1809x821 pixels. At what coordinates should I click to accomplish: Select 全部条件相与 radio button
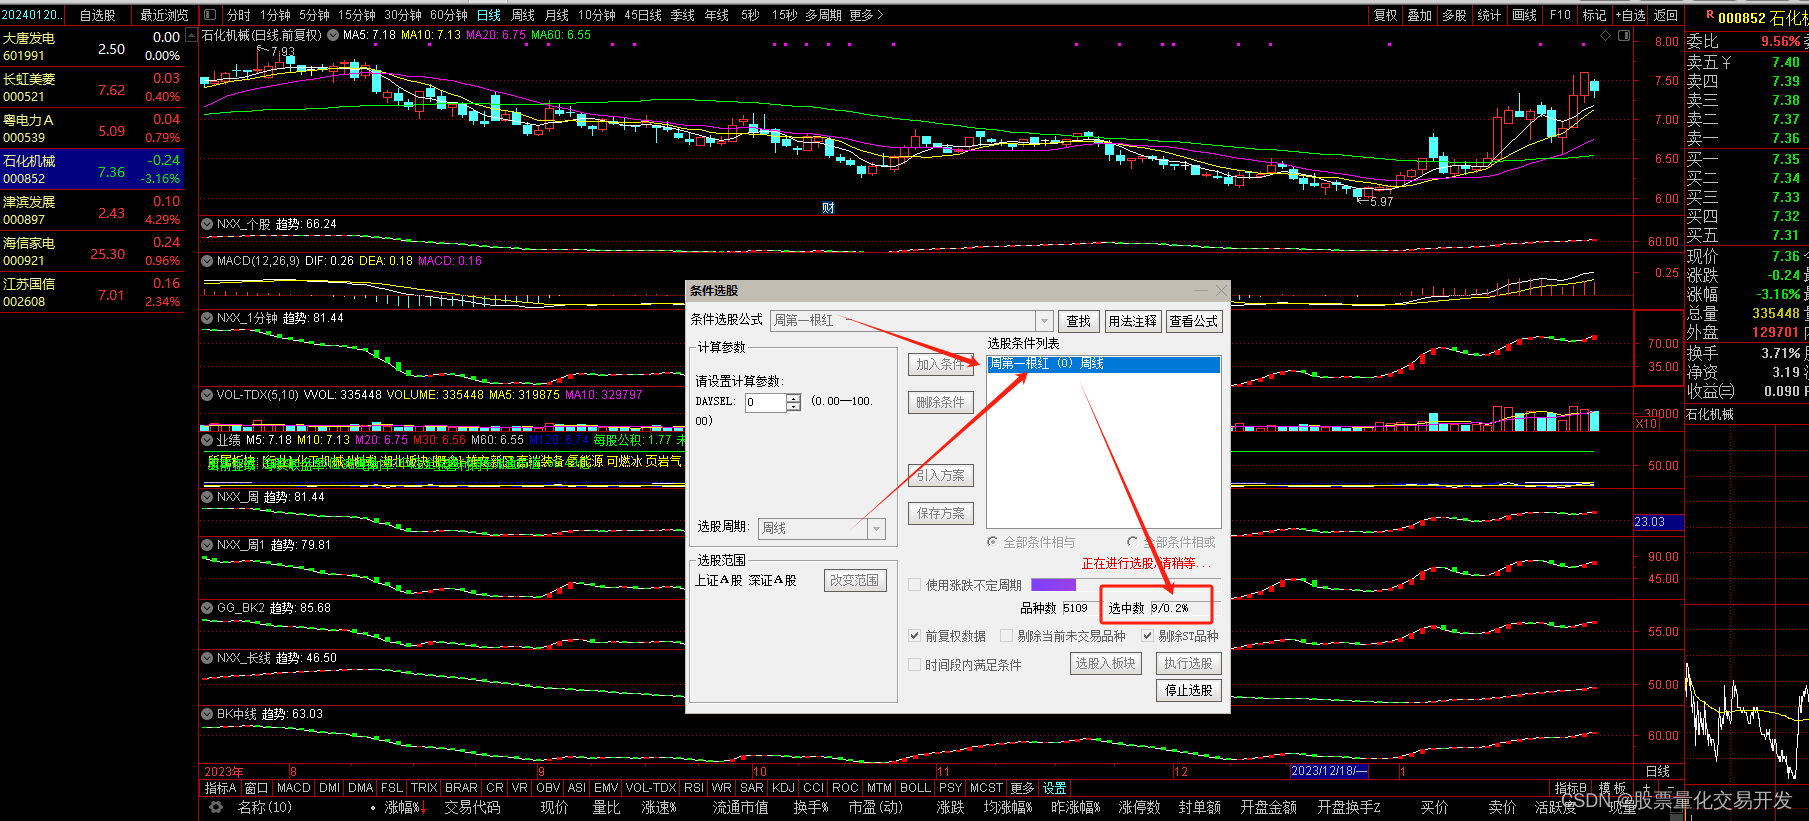[992, 542]
